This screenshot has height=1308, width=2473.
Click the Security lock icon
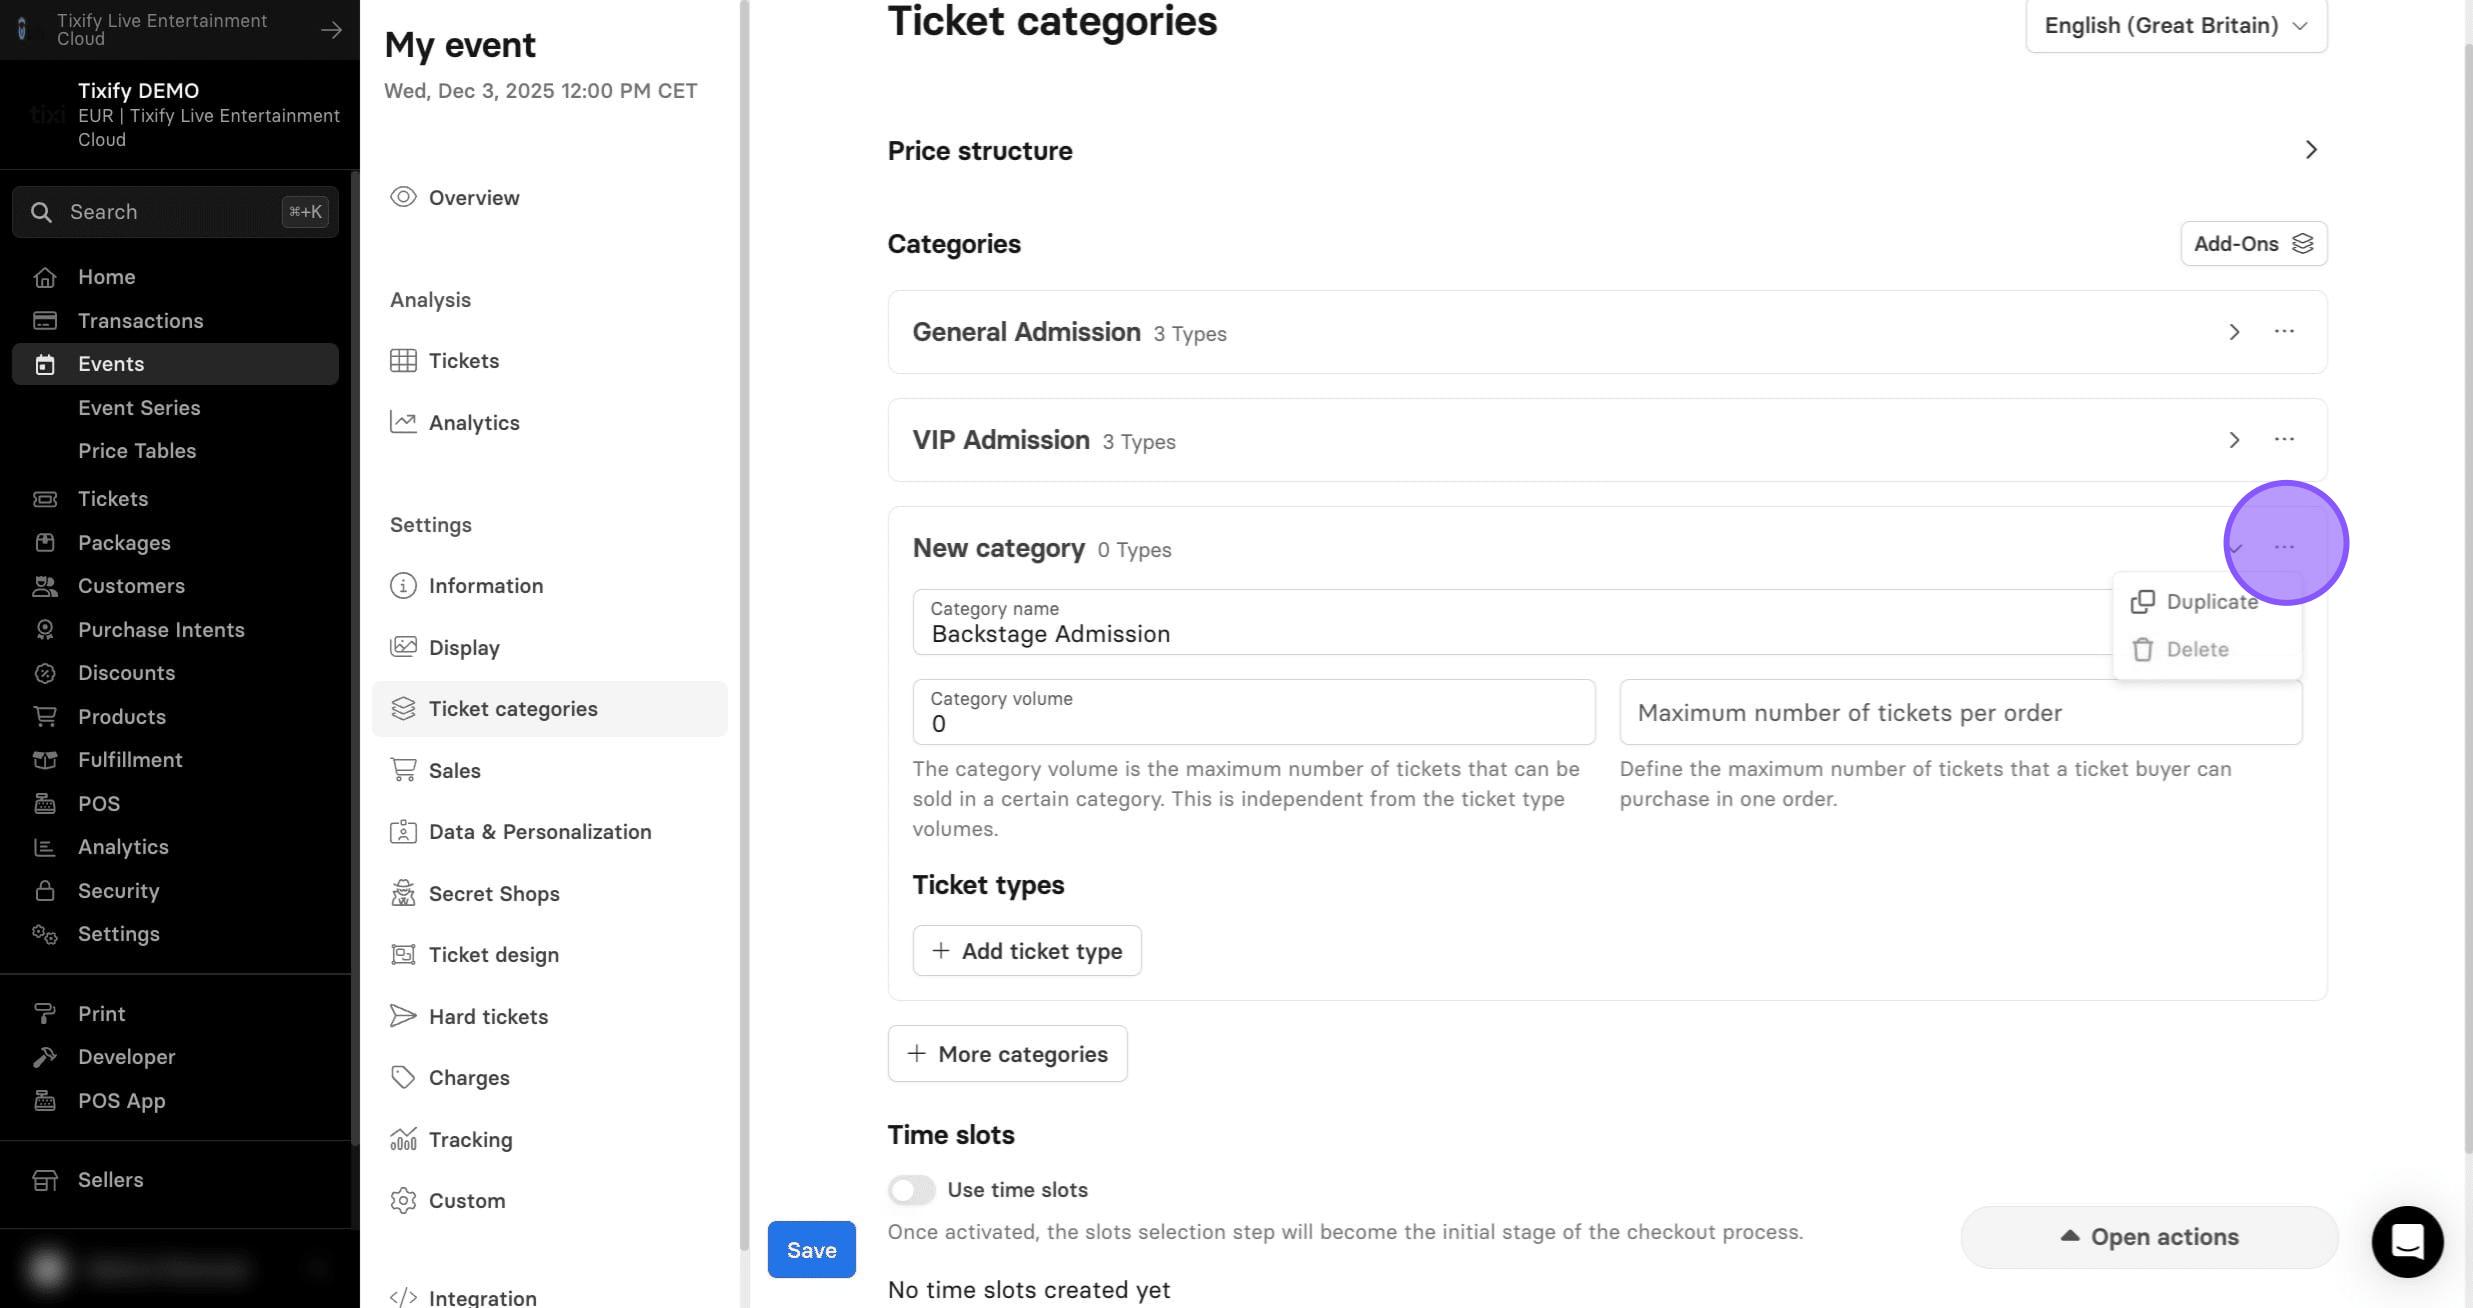tap(45, 891)
